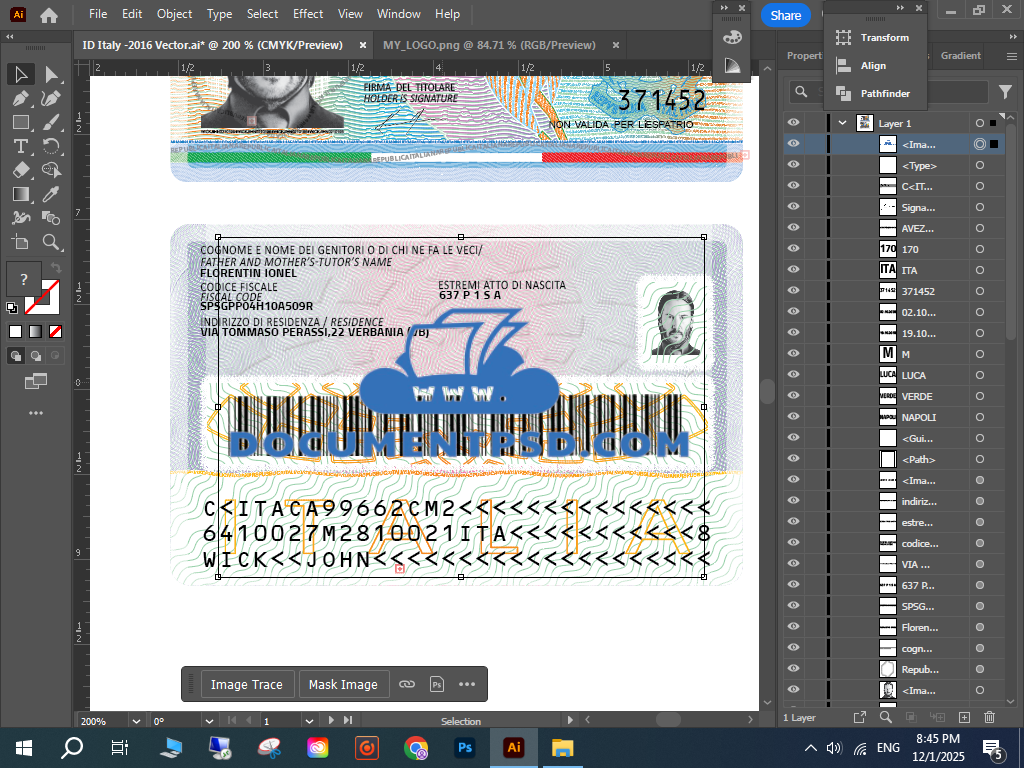Select the Artboard tool
The width and height of the screenshot is (1024, 768).
click(x=20, y=242)
